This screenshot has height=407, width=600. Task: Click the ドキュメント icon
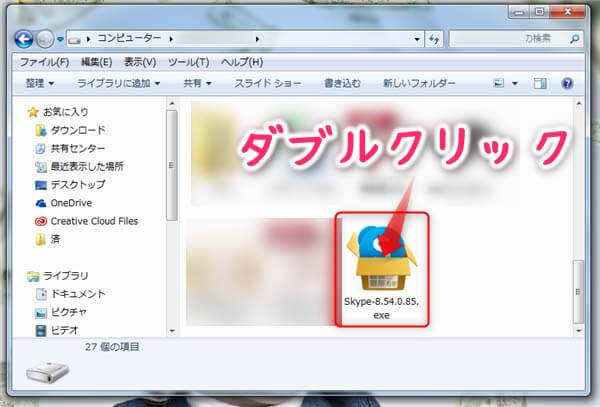[41, 294]
